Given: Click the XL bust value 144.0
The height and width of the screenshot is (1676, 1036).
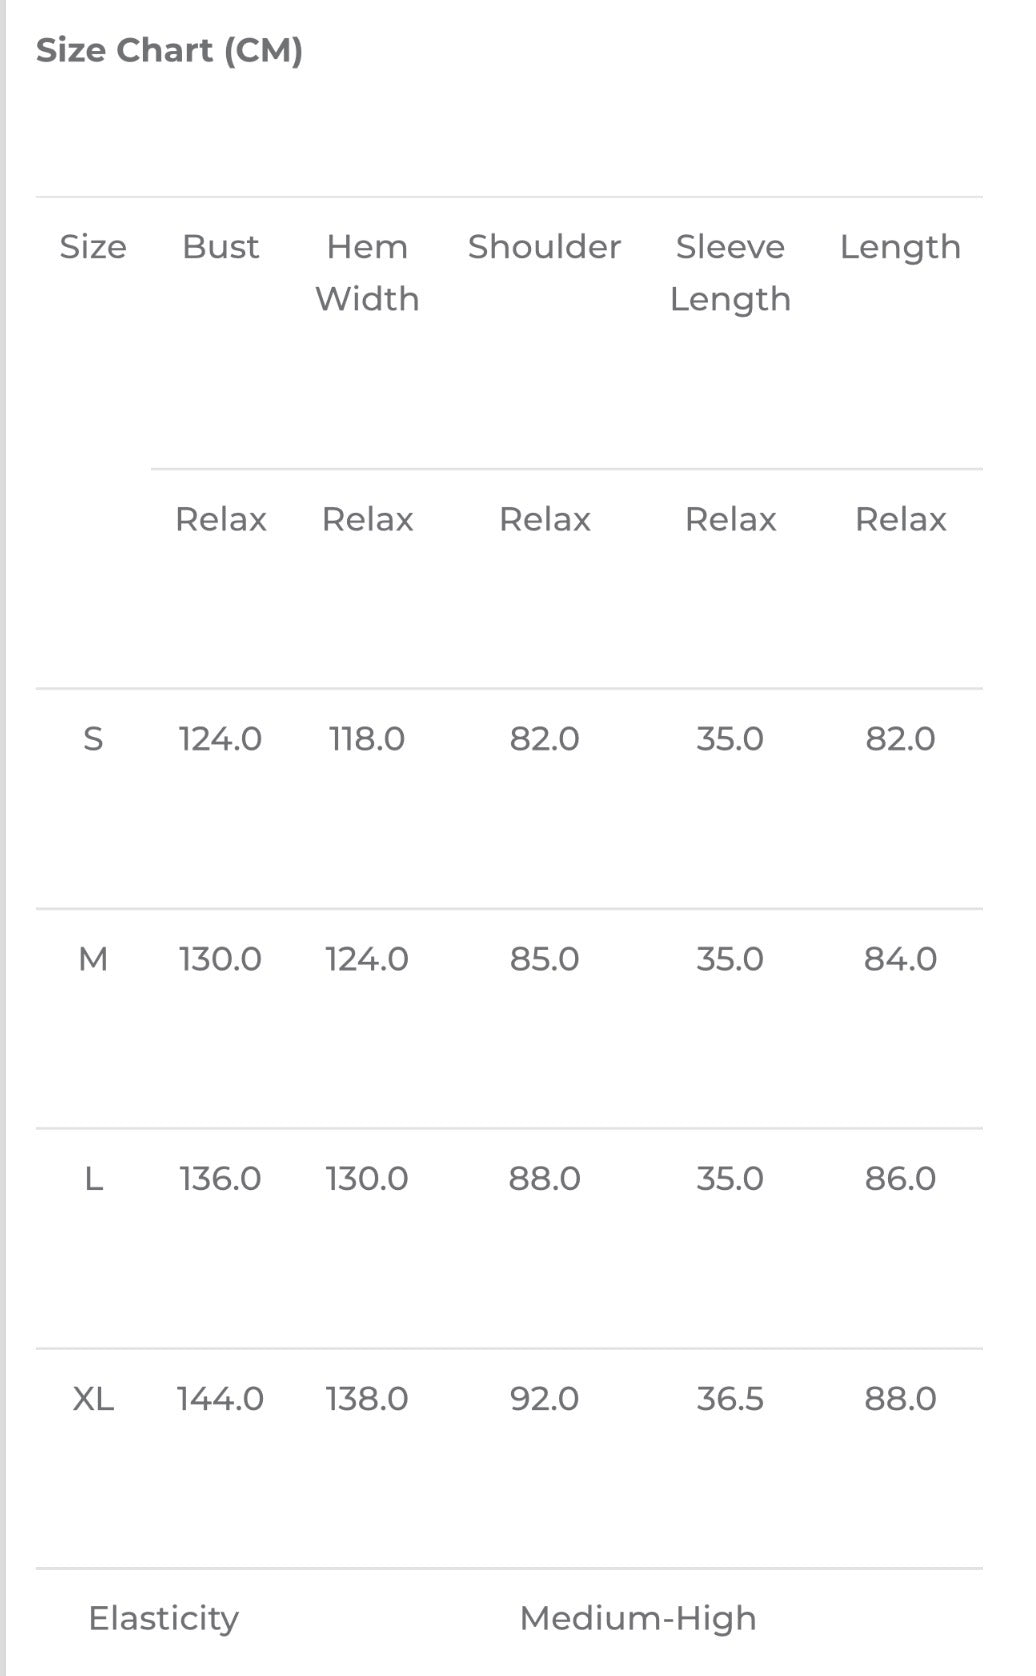Looking at the screenshot, I should click(220, 1398).
